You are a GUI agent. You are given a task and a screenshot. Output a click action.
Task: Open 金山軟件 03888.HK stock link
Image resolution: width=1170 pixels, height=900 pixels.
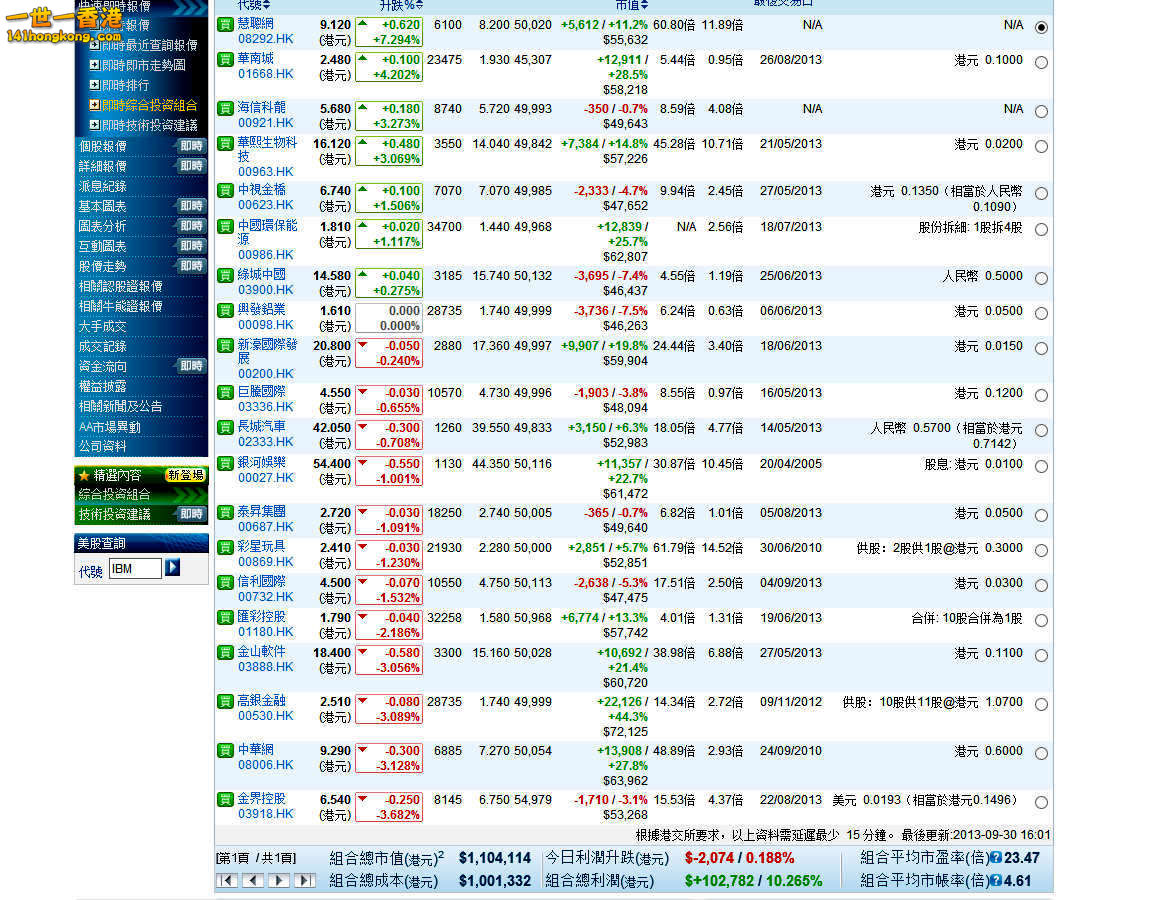(266, 660)
